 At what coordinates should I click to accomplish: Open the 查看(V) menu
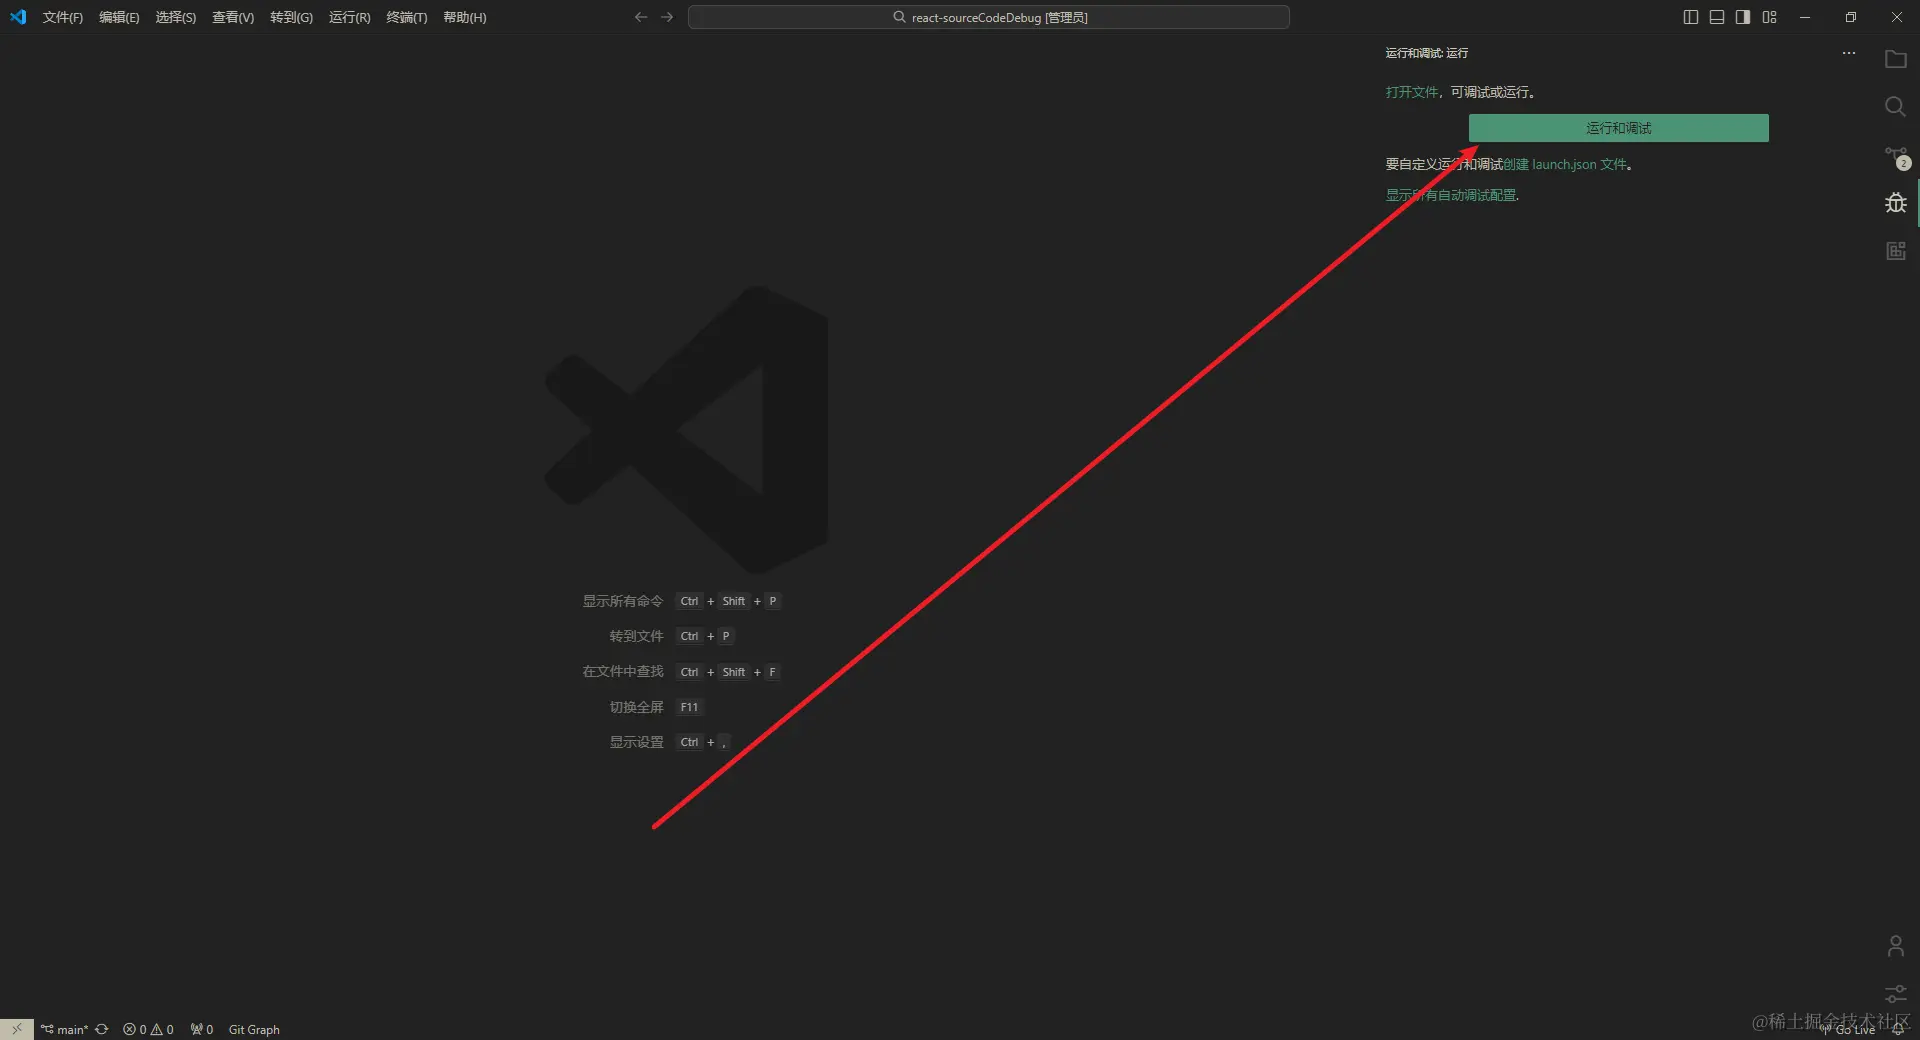pos(233,17)
